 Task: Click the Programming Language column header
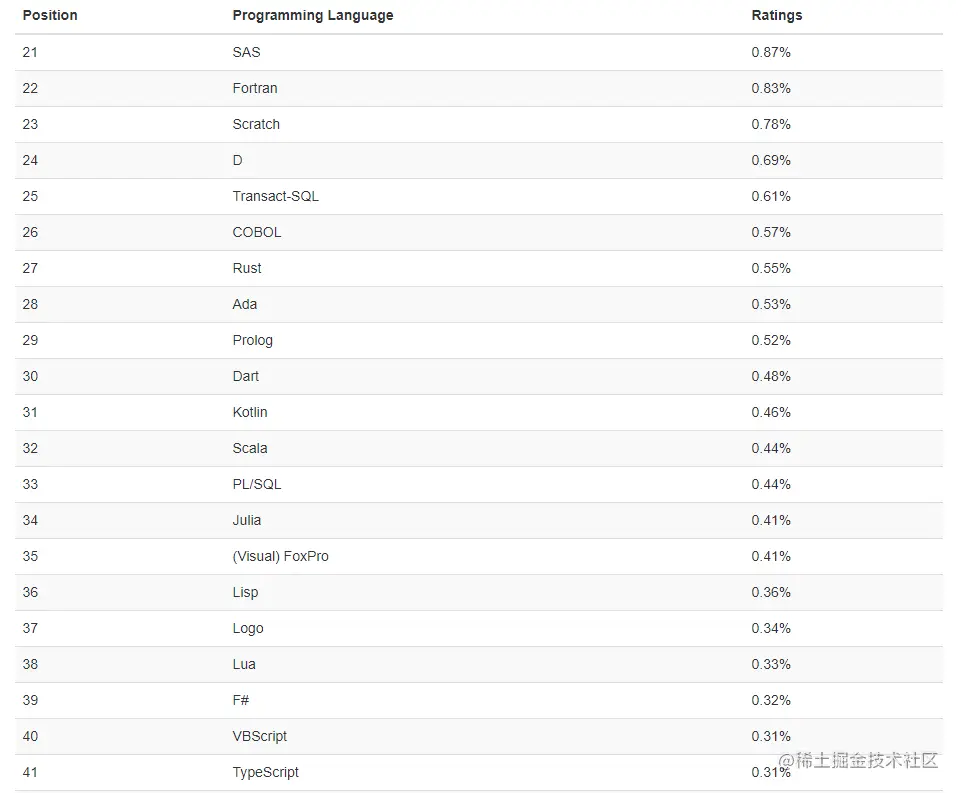tap(313, 15)
